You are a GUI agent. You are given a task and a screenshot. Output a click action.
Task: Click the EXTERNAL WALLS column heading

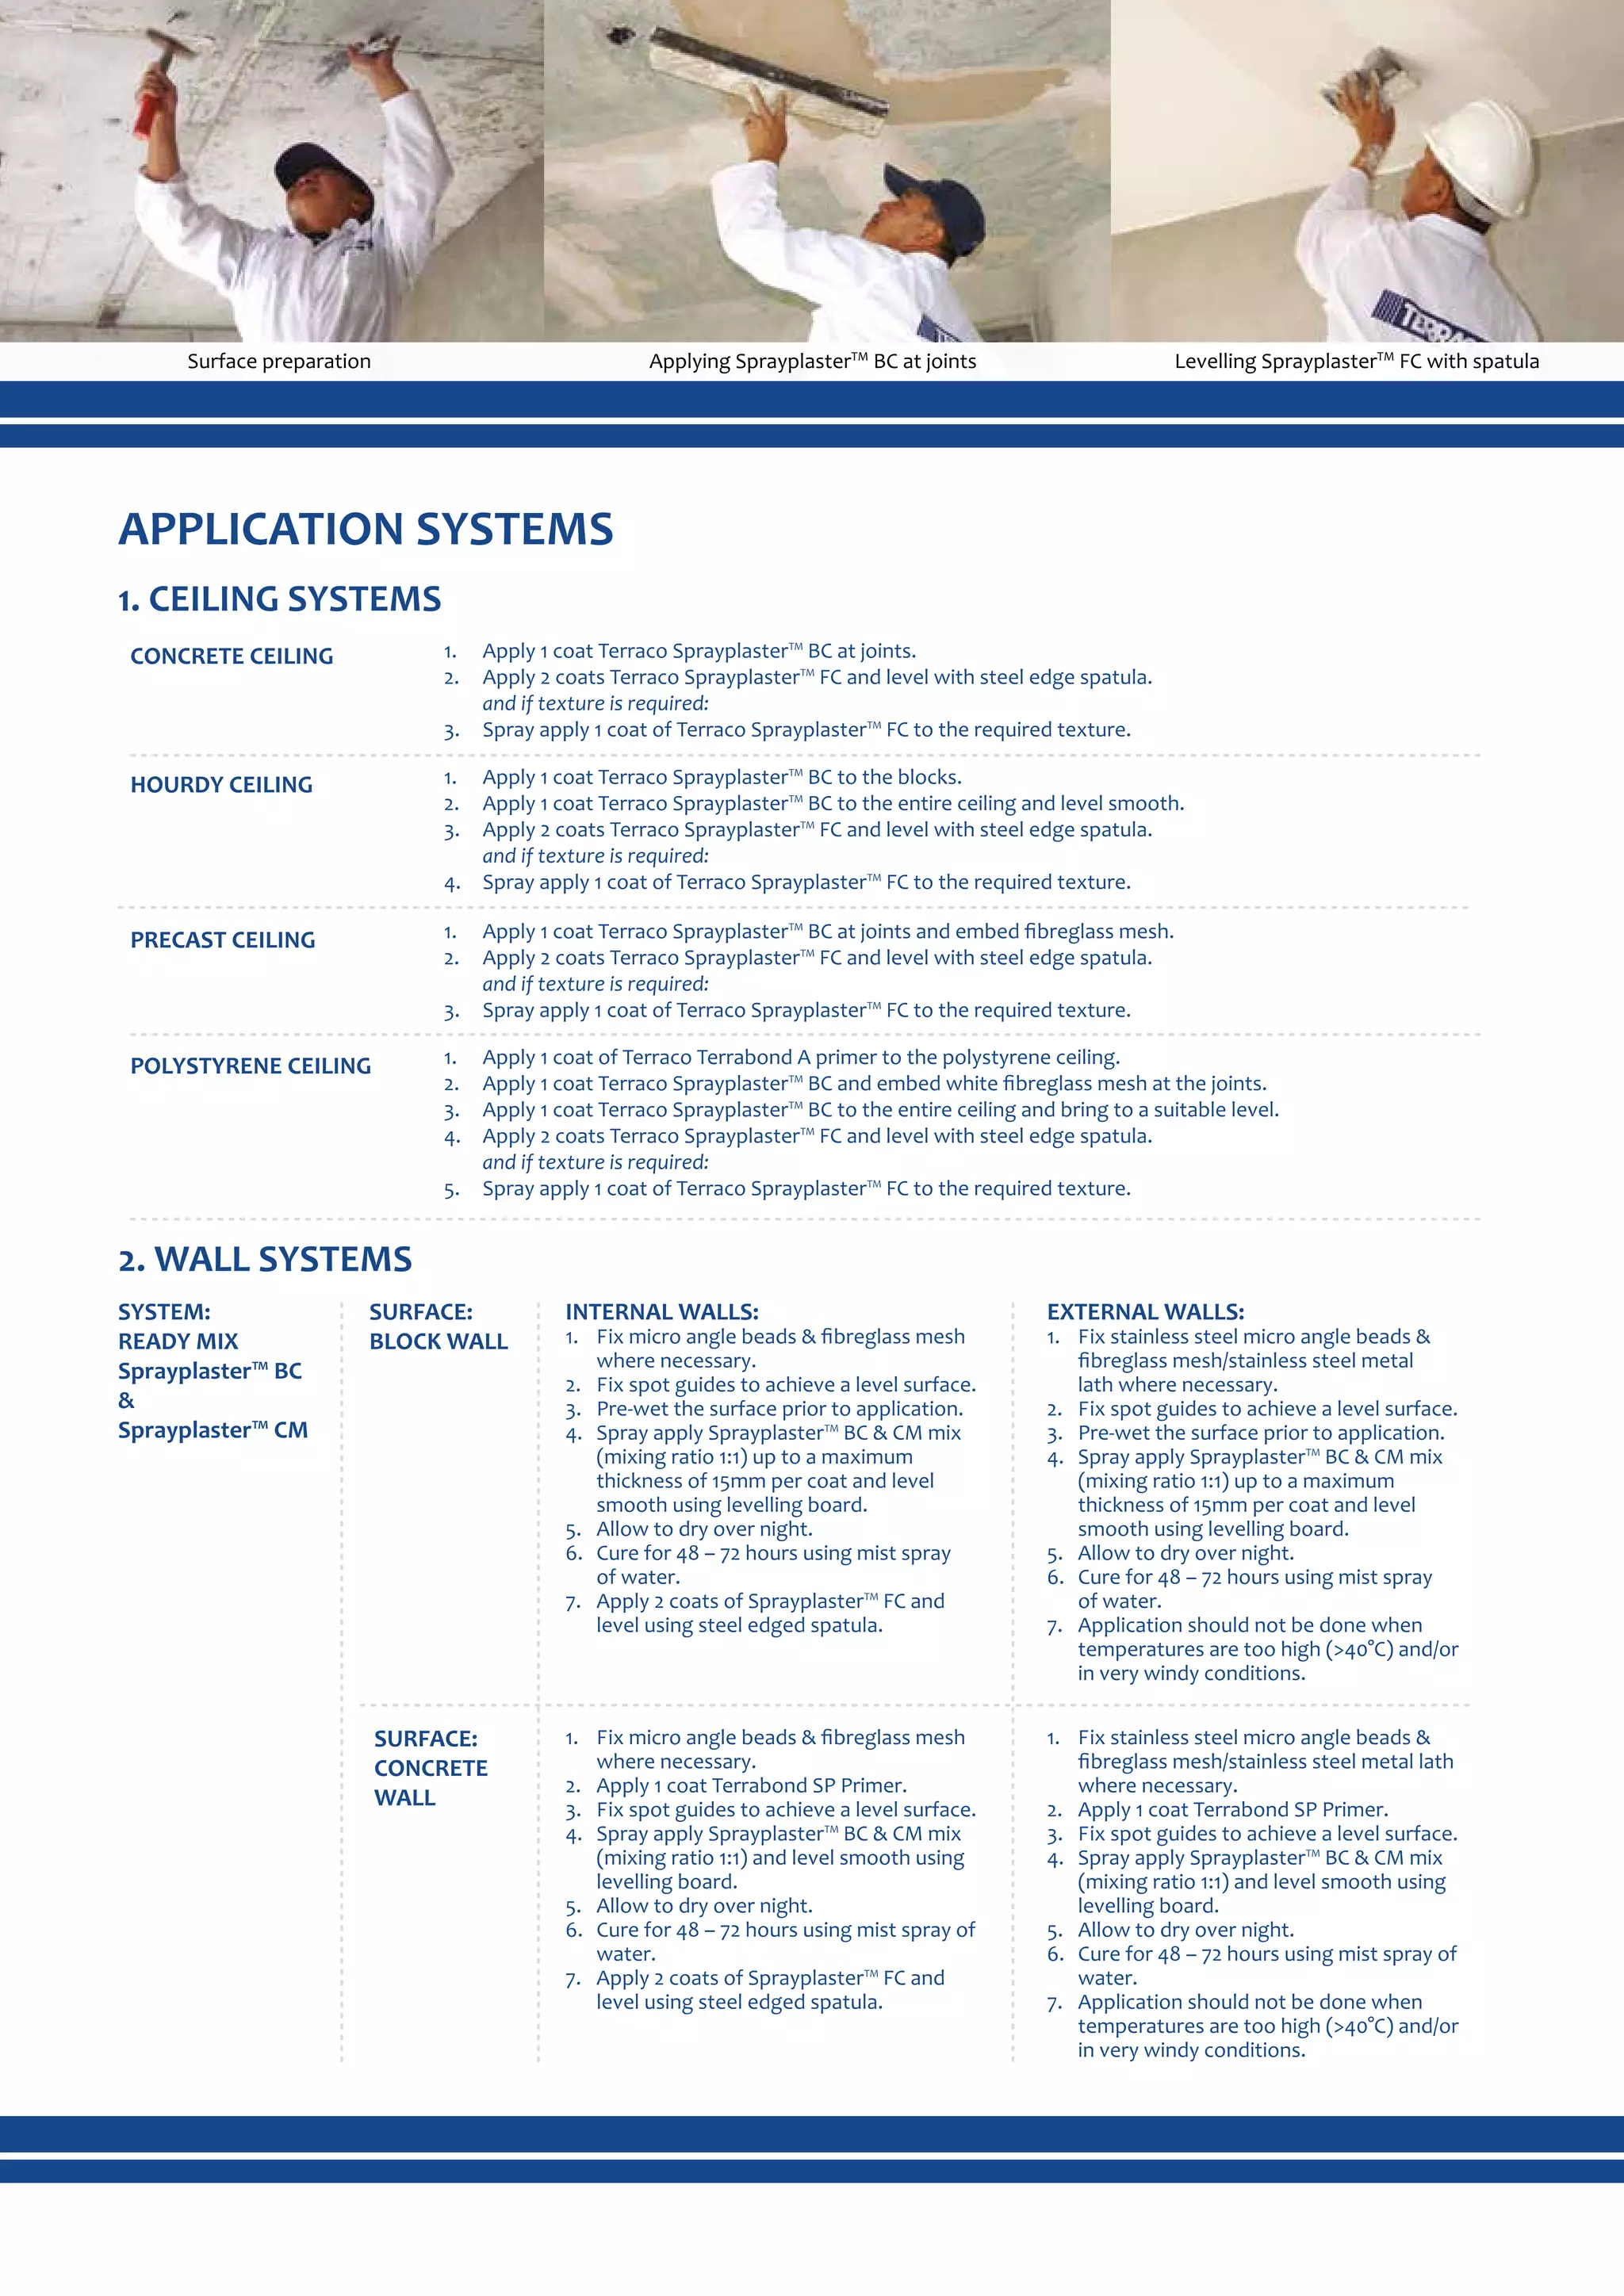tap(1145, 1311)
